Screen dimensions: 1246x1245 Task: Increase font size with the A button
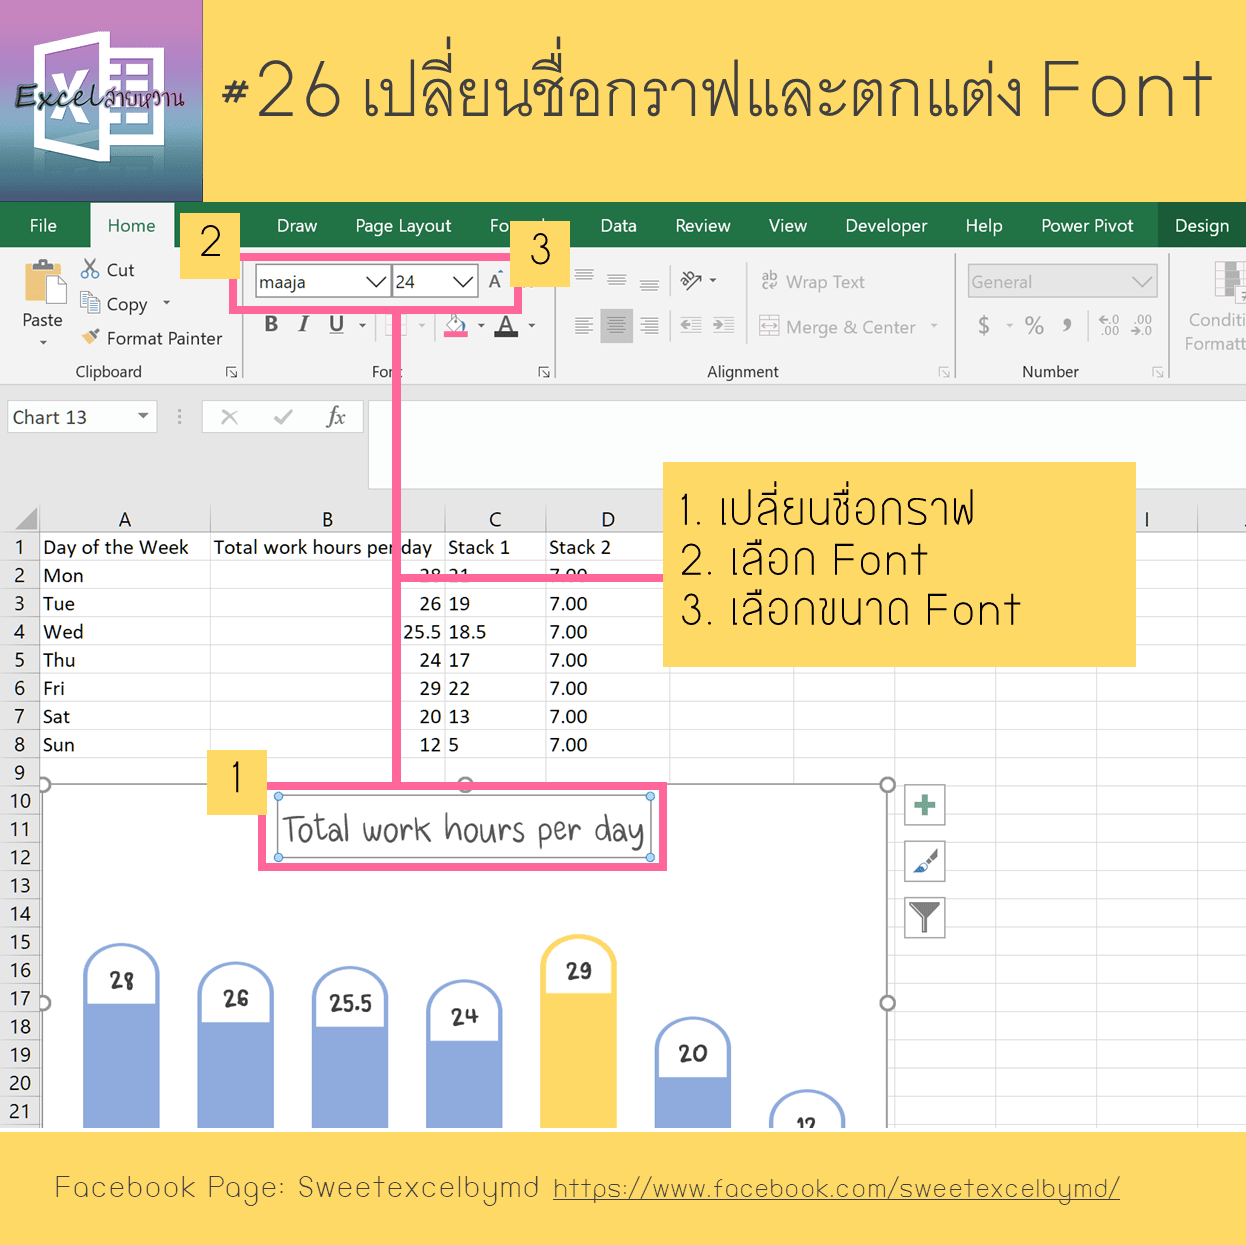496,281
